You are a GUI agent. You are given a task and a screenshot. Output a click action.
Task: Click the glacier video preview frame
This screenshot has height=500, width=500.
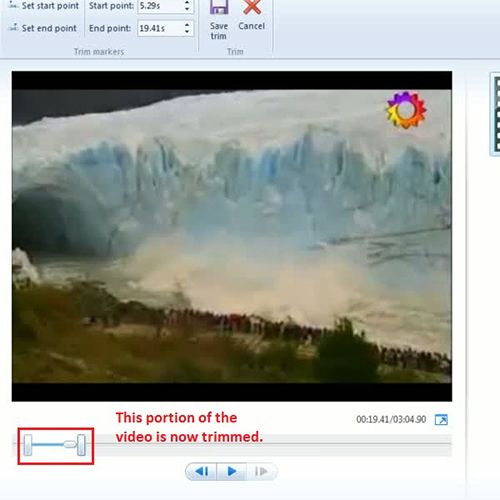(232, 236)
